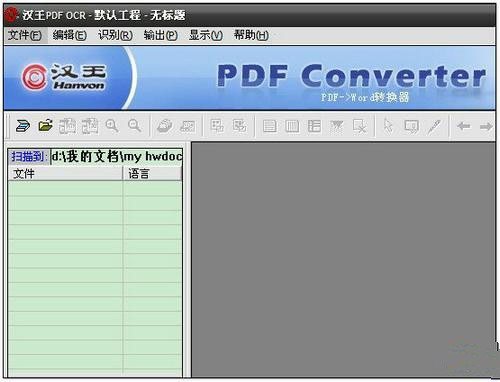500x382 pixels.
Task: Zoom out with the minus magnifier icon
Action: pos(135,126)
